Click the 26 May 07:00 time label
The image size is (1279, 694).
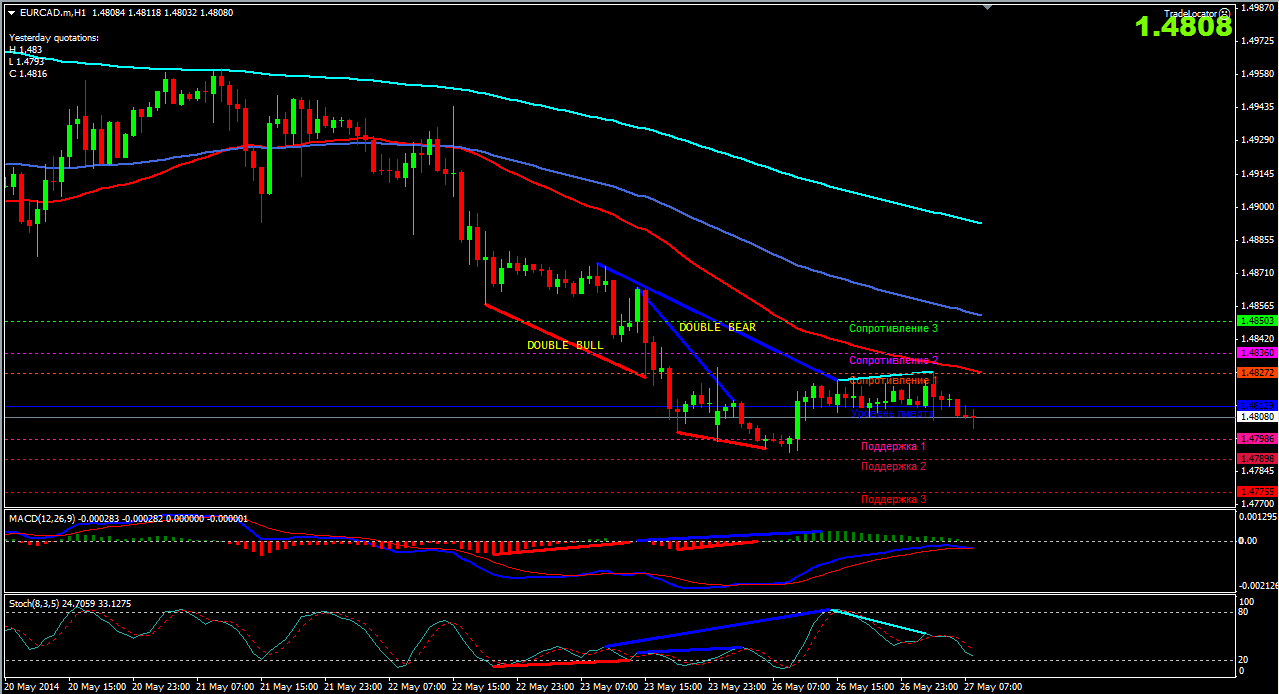(x=801, y=687)
